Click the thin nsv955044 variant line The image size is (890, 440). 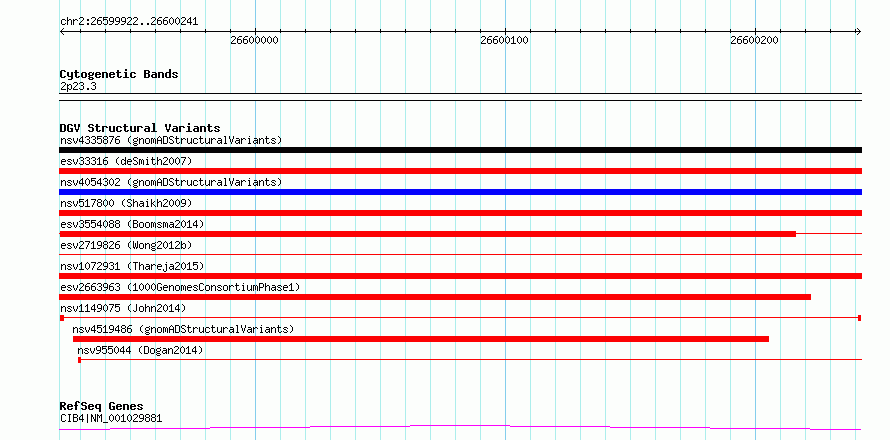pyautogui.click(x=470, y=360)
